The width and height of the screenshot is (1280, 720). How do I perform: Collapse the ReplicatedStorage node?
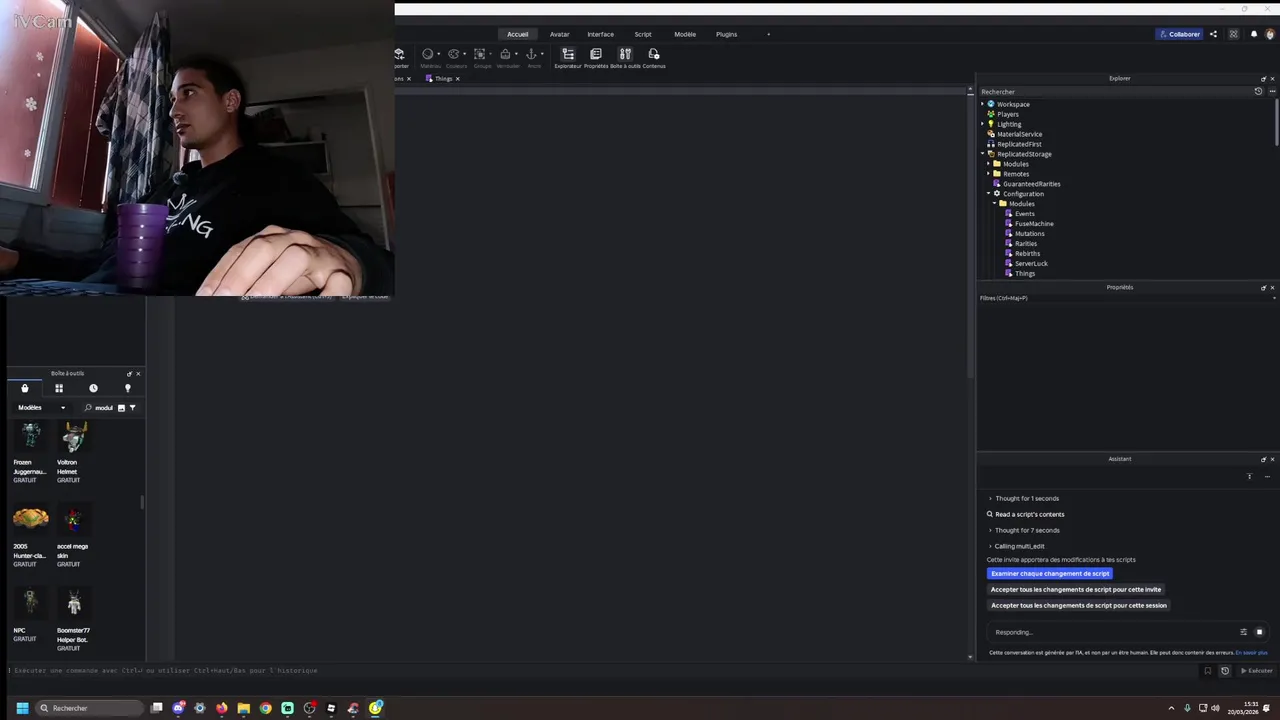pyautogui.click(x=983, y=154)
